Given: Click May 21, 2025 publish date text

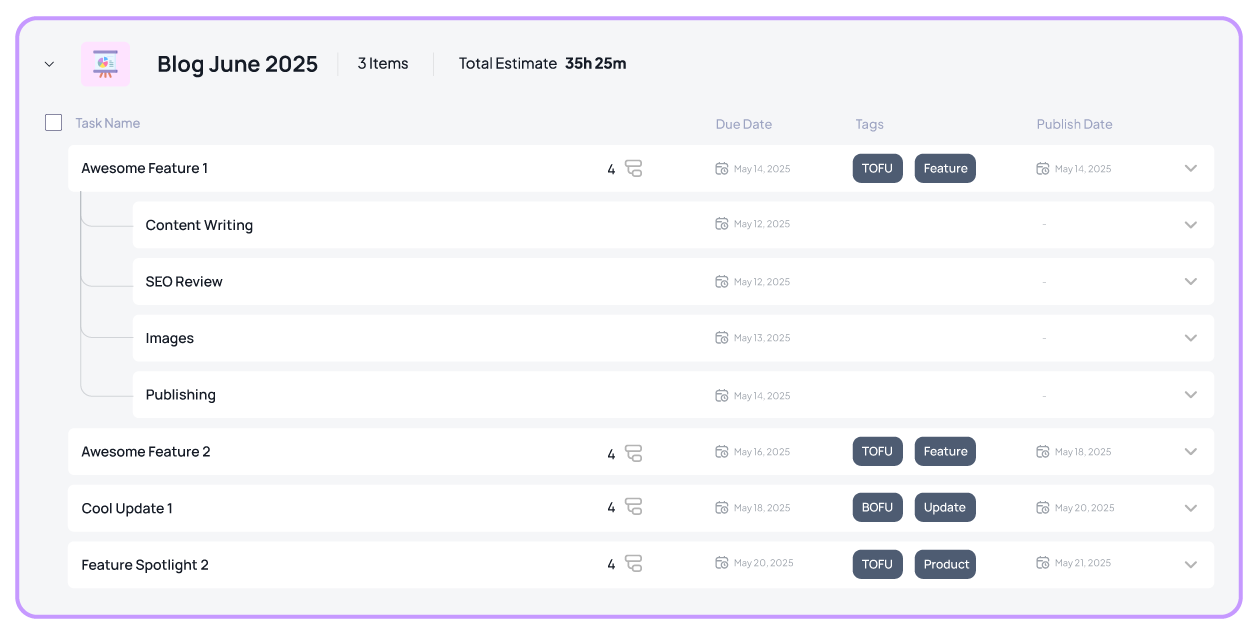Looking at the screenshot, I should tap(1083, 563).
